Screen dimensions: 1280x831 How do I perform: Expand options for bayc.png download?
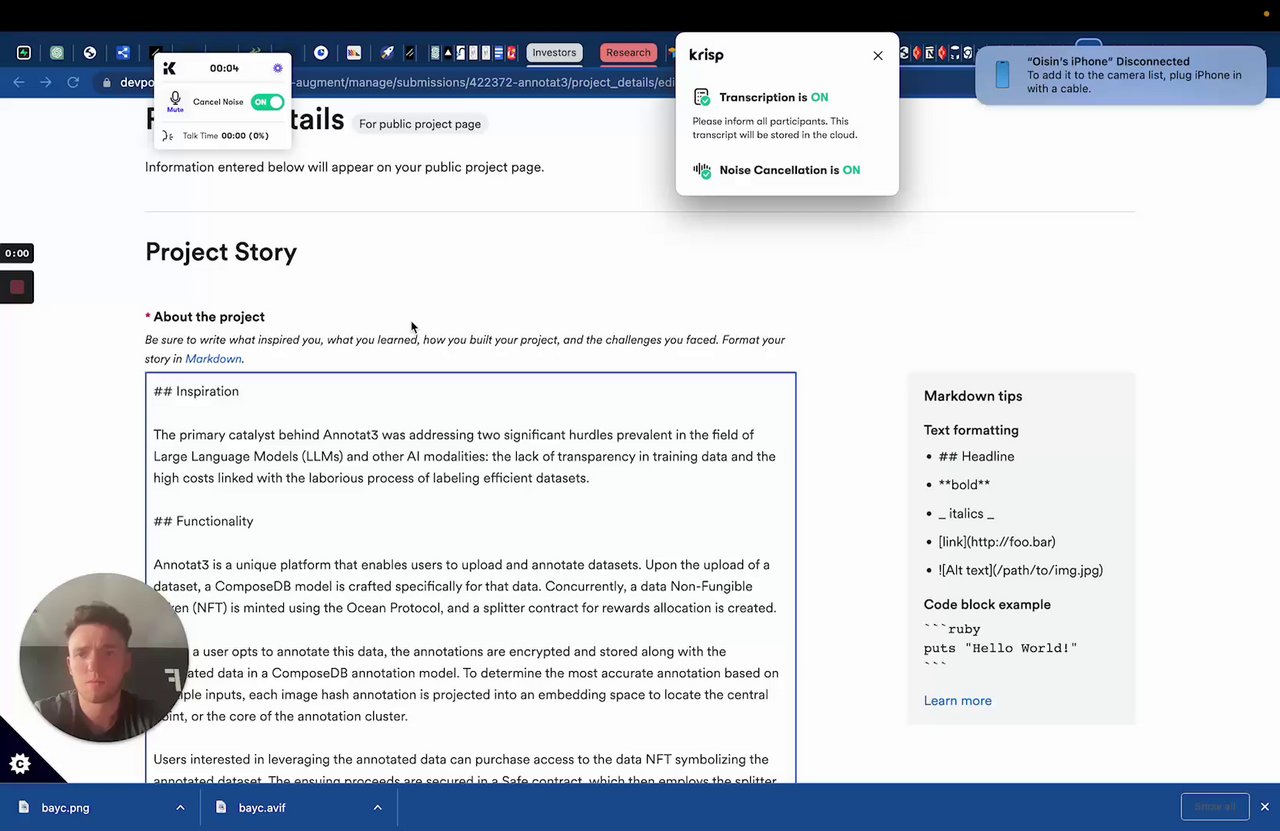(180, 807)
